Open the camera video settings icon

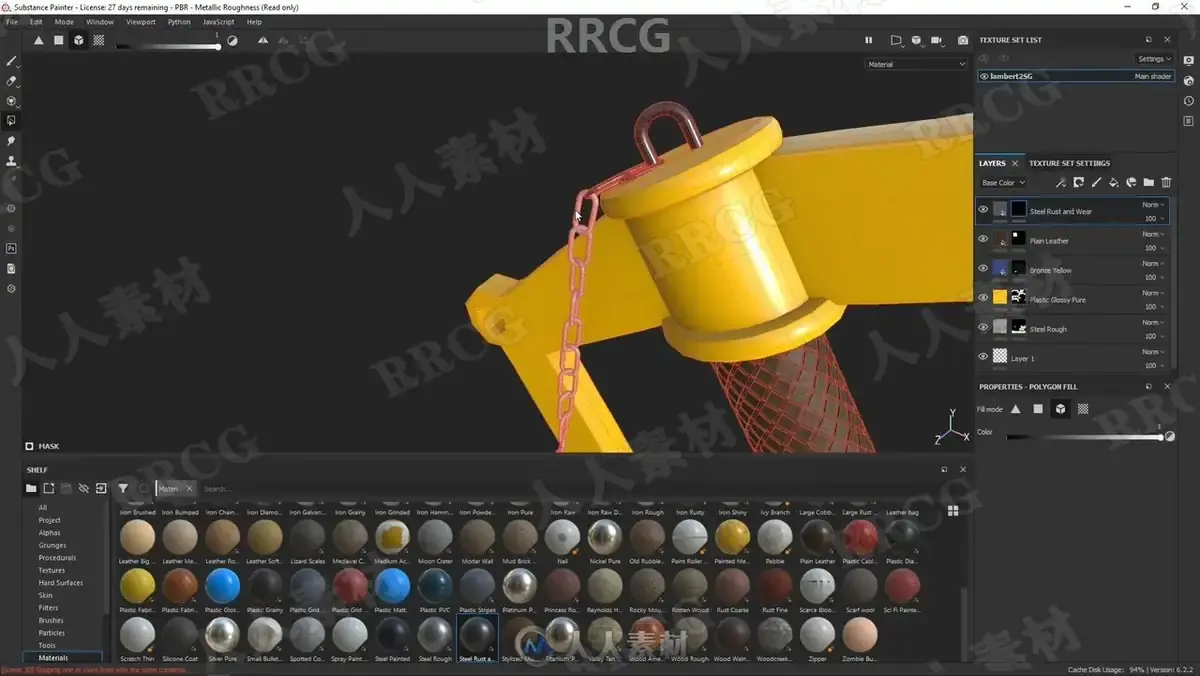coord(938,41)
